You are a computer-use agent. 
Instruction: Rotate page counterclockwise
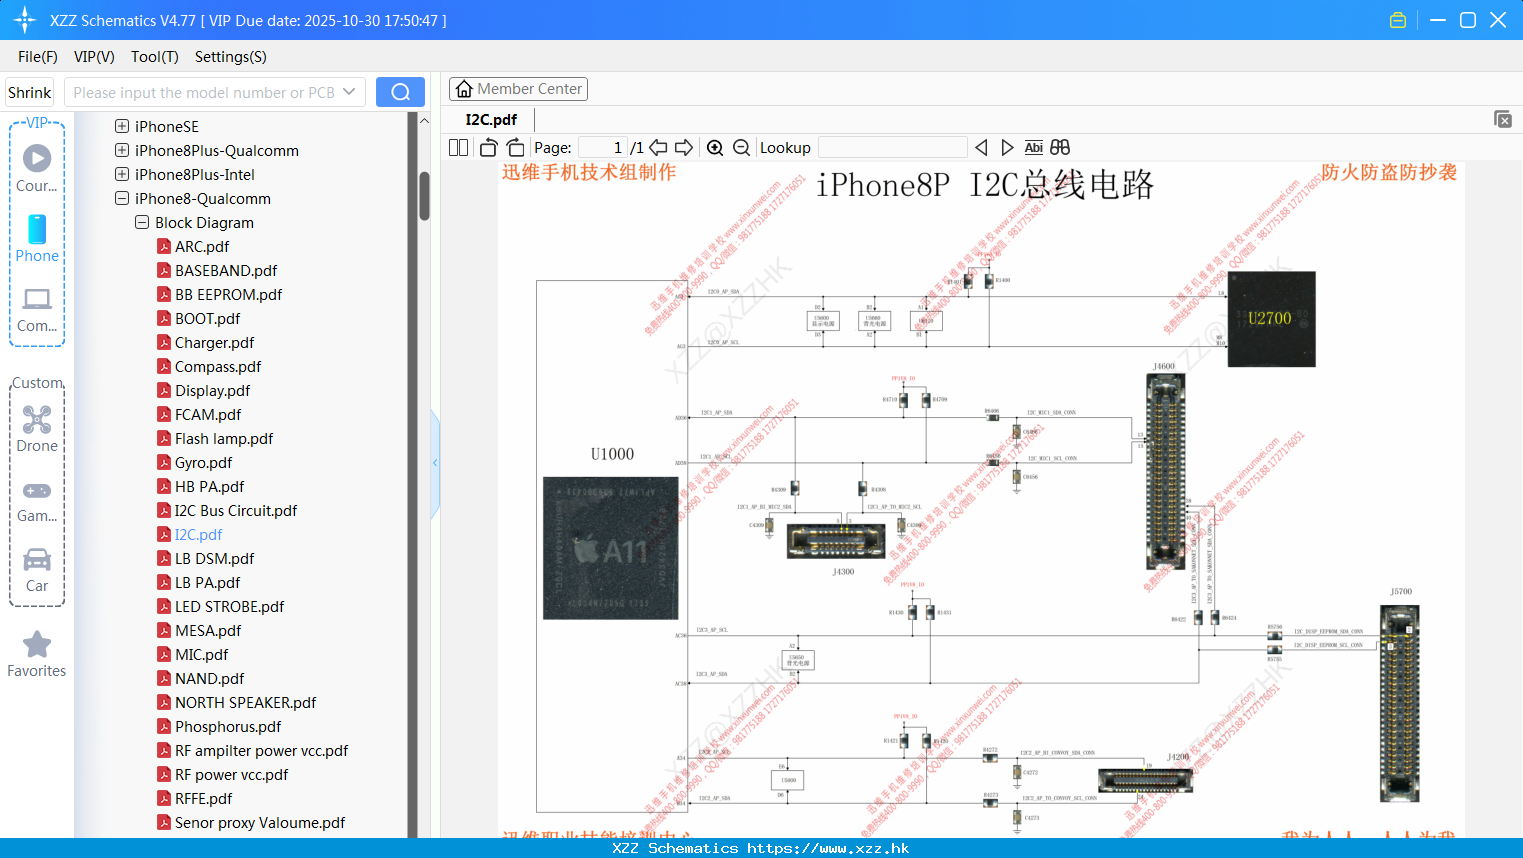click(488, 147)
